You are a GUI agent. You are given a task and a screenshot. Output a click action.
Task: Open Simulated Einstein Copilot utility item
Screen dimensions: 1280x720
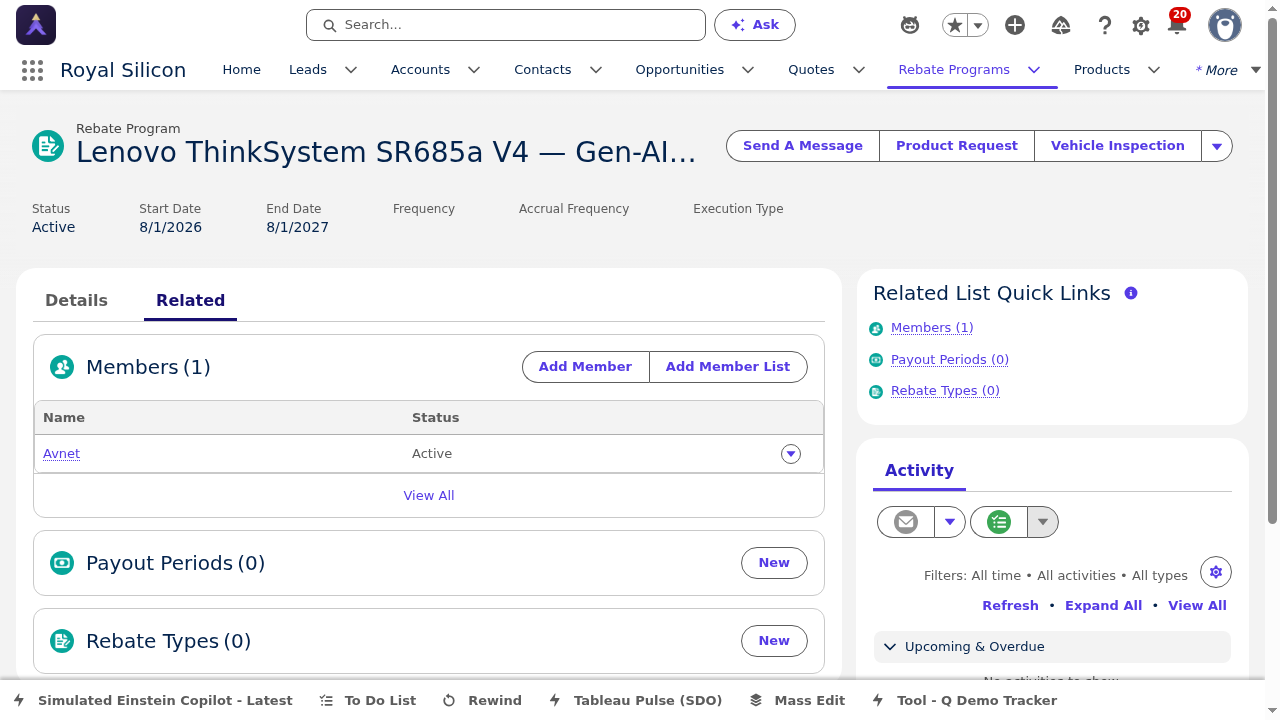pyautogui.click(x=153, y=701)
